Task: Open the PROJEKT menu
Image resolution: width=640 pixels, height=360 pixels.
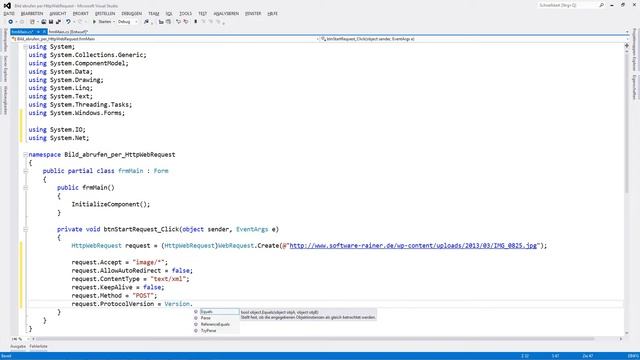Action: pyautogui.click(x=81, y=13)
